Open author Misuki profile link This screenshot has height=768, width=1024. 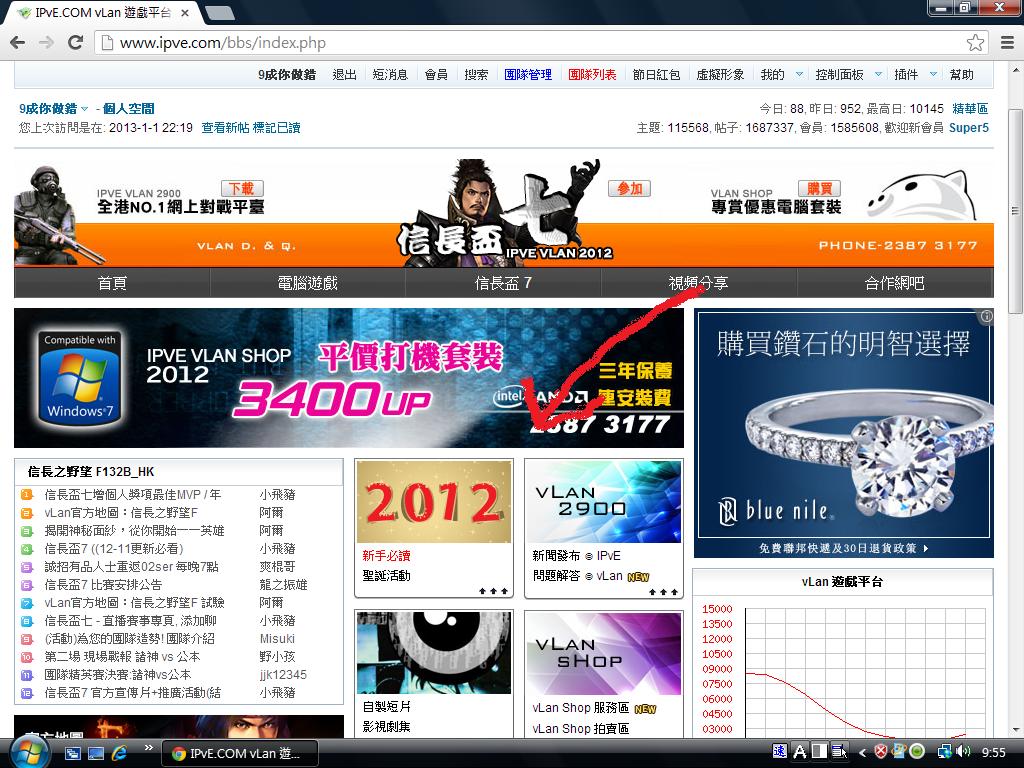coord(277,639)
